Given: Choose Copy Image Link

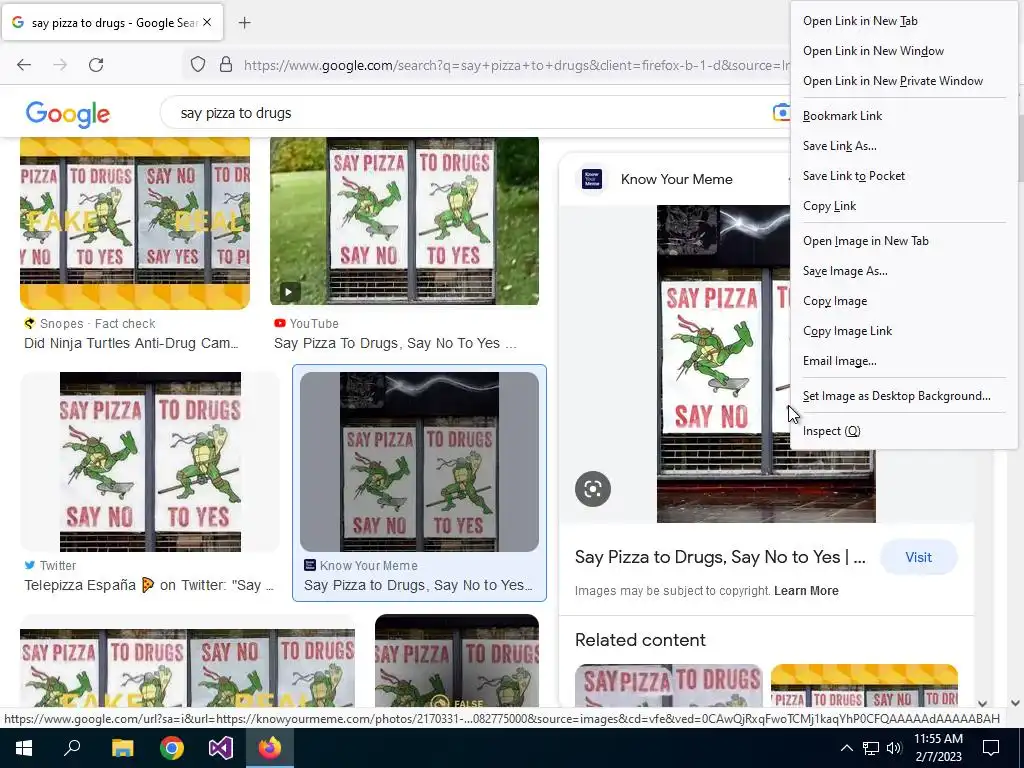Looking at the screenshot, I should pos(903,331).
